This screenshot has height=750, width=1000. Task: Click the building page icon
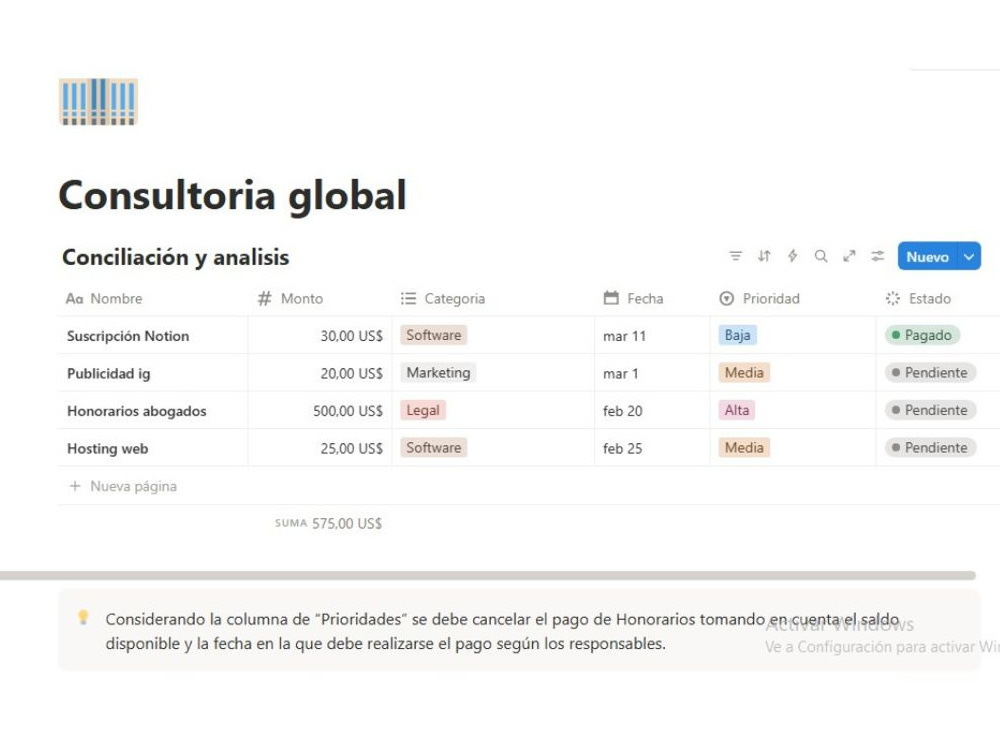click(98, 101)
